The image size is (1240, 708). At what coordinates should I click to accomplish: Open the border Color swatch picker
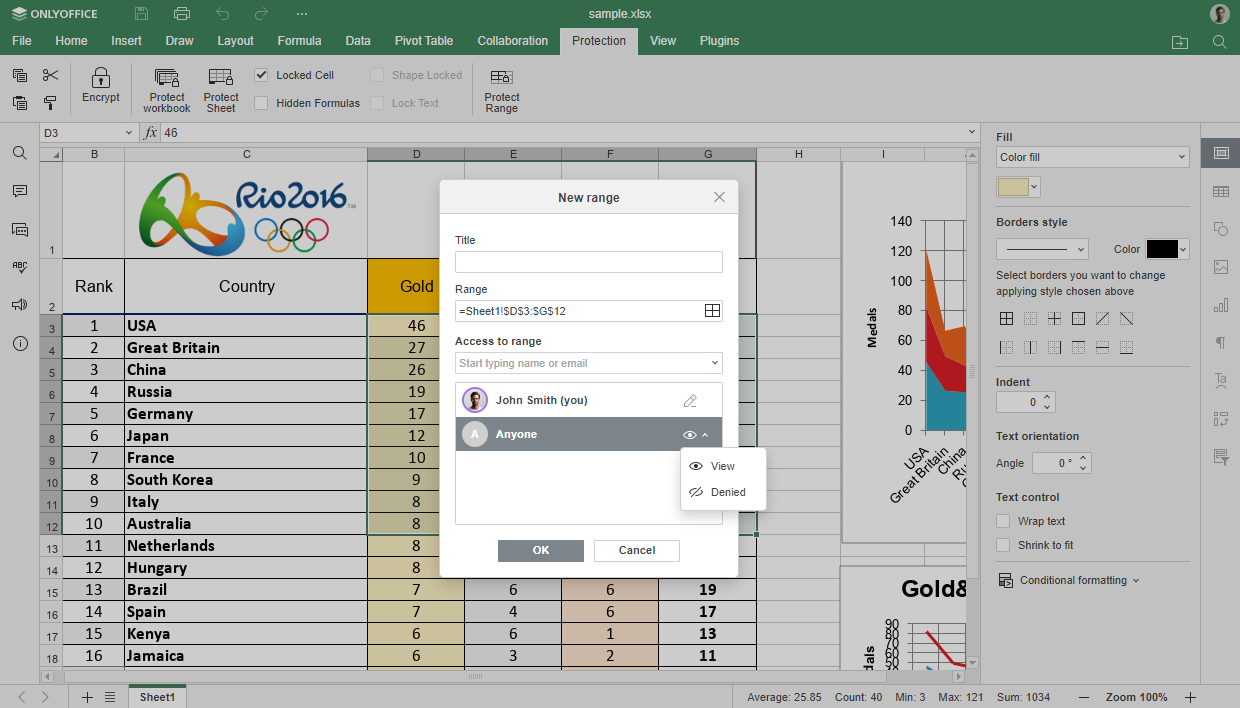(x=1163, y=248)
